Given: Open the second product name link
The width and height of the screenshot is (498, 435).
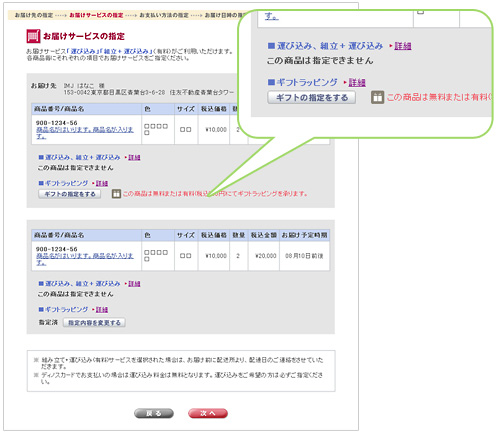Looking at the screenshot, I should pos(85,259).
